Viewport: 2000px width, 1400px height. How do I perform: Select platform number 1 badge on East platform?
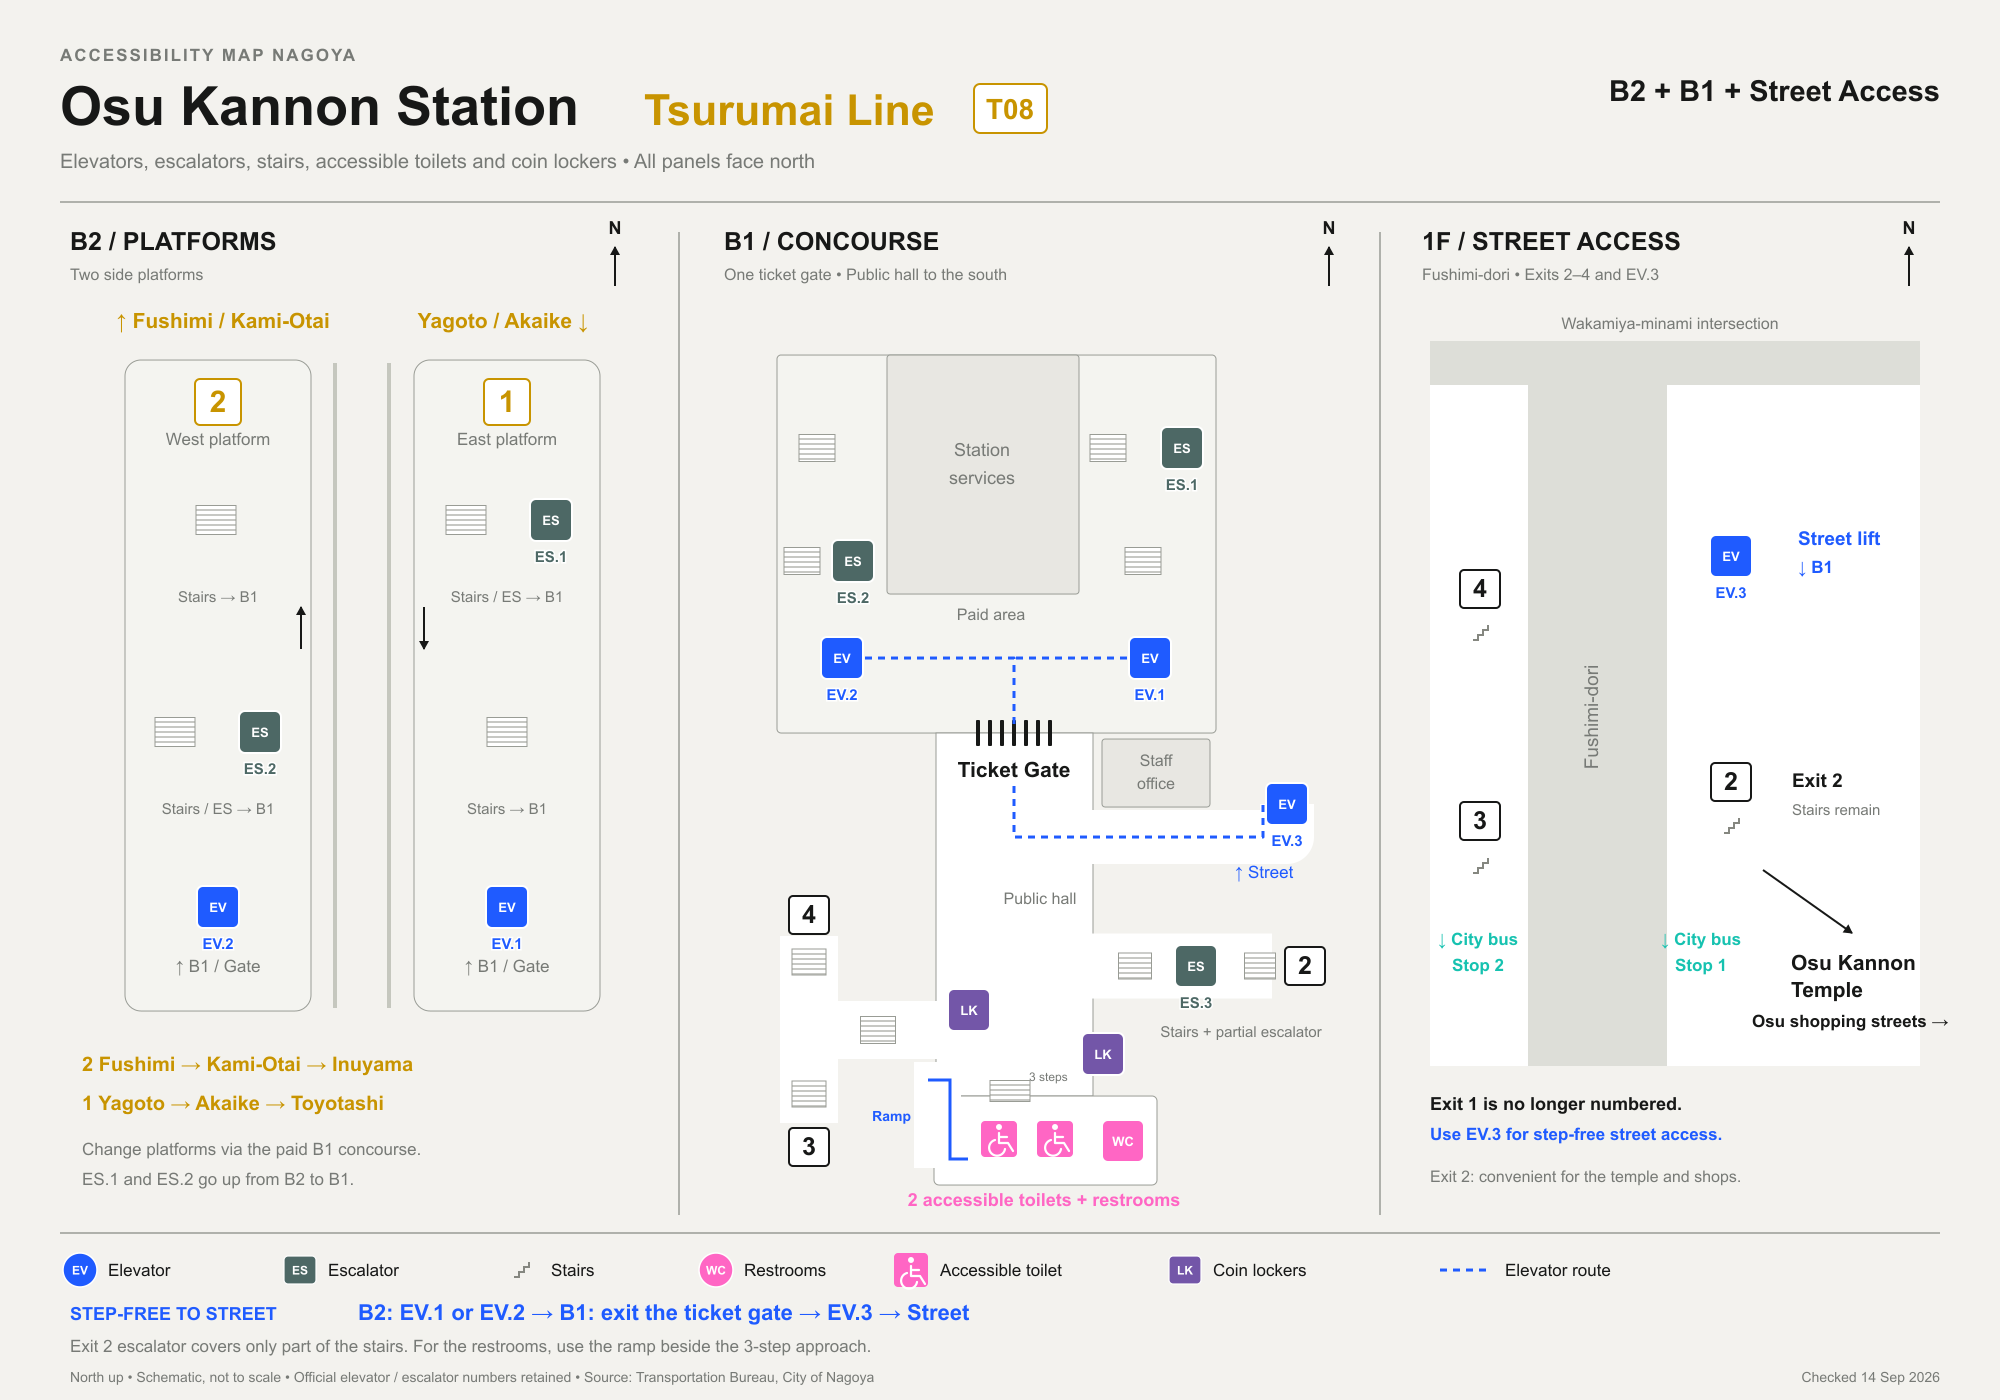tap(507, 402)
